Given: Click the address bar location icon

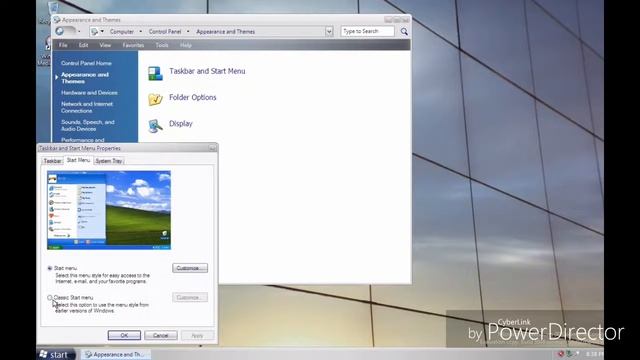Looking at the screenshot, I should click(x=94, y=31).
